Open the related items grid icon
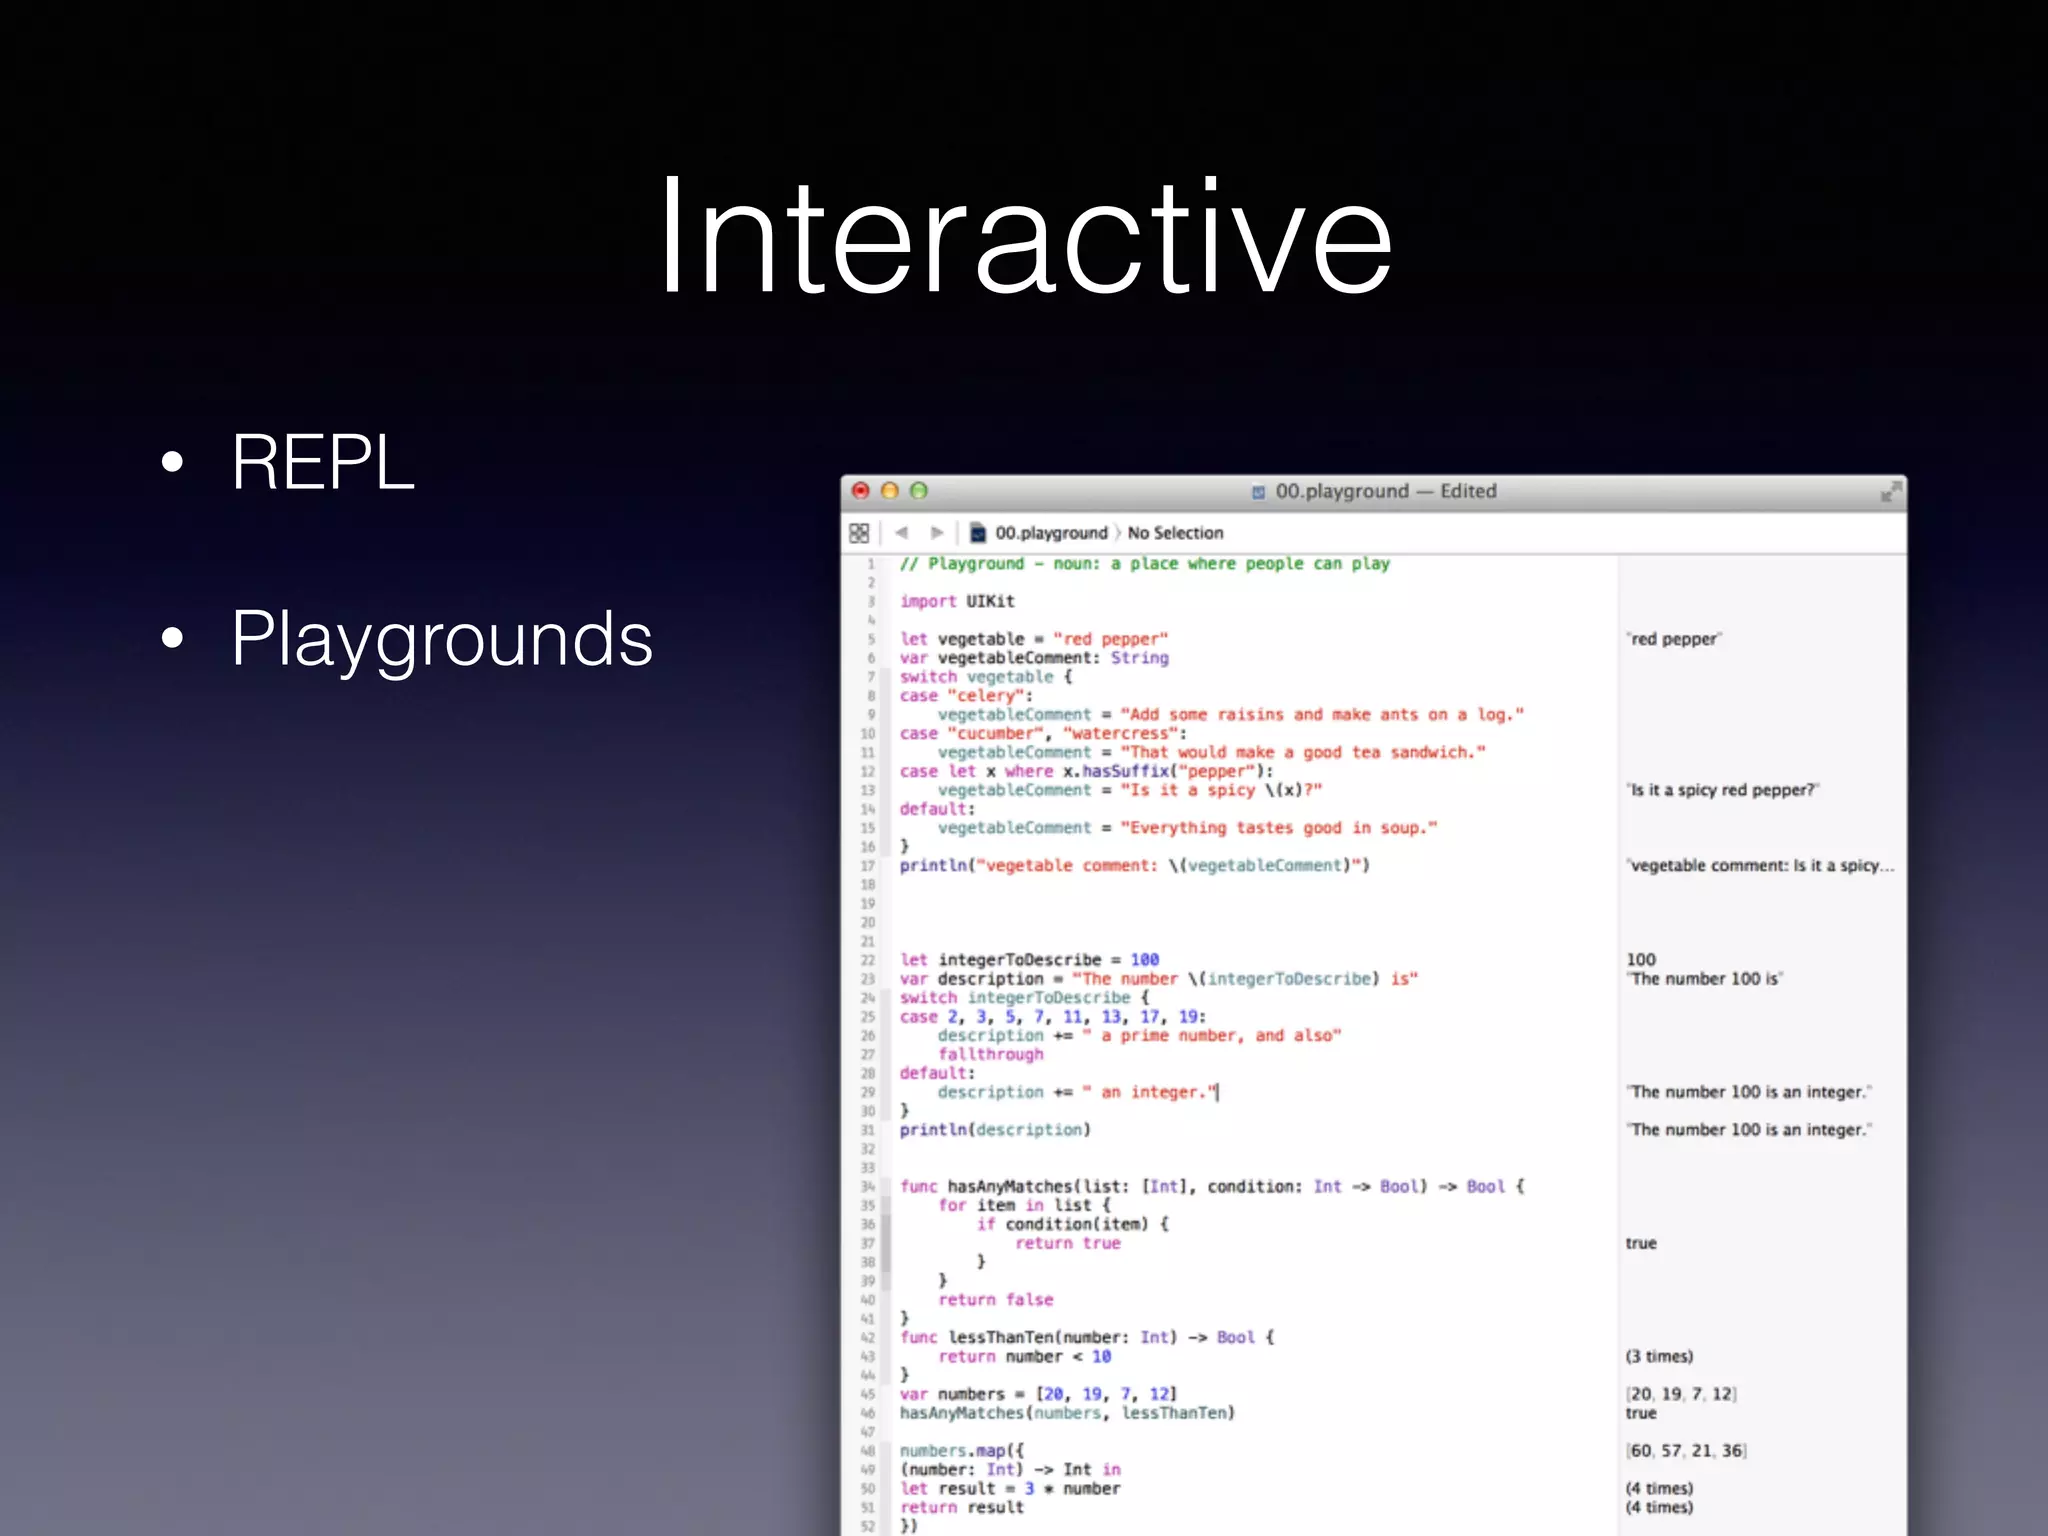Viewport: 2048px width, 1536px height. coord(859,533)
